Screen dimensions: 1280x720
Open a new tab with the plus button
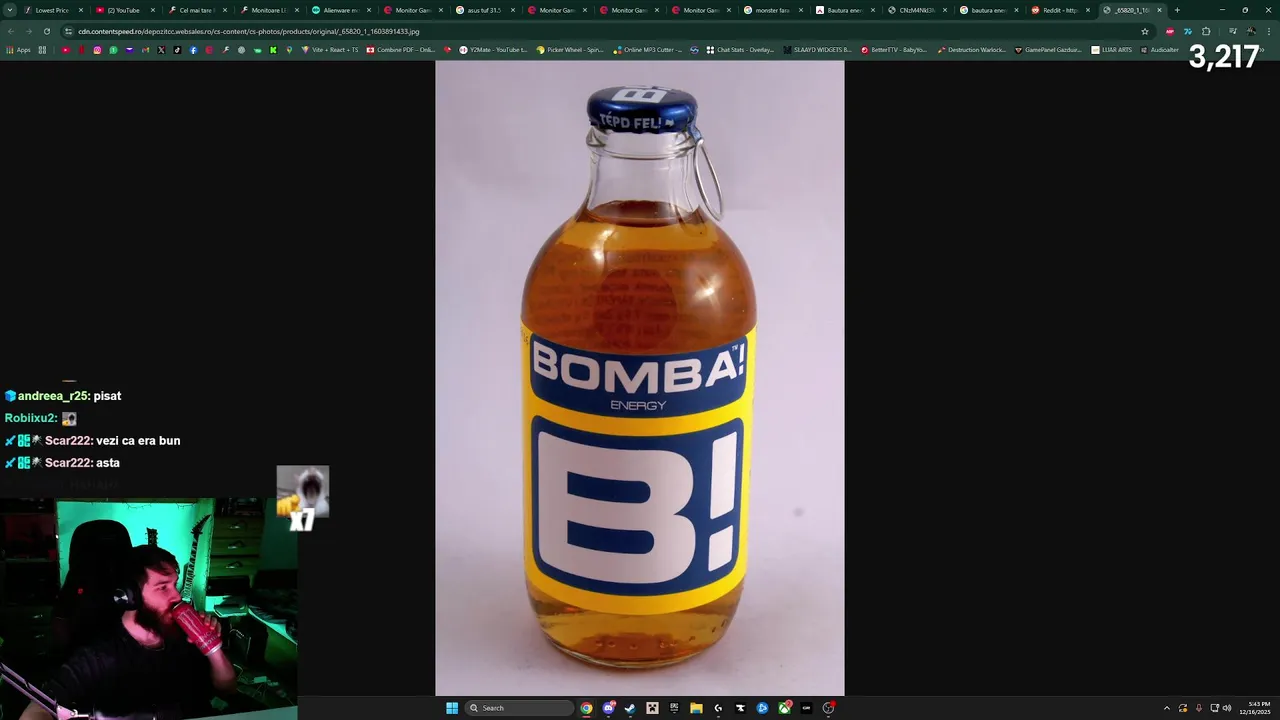[1177, 10]
